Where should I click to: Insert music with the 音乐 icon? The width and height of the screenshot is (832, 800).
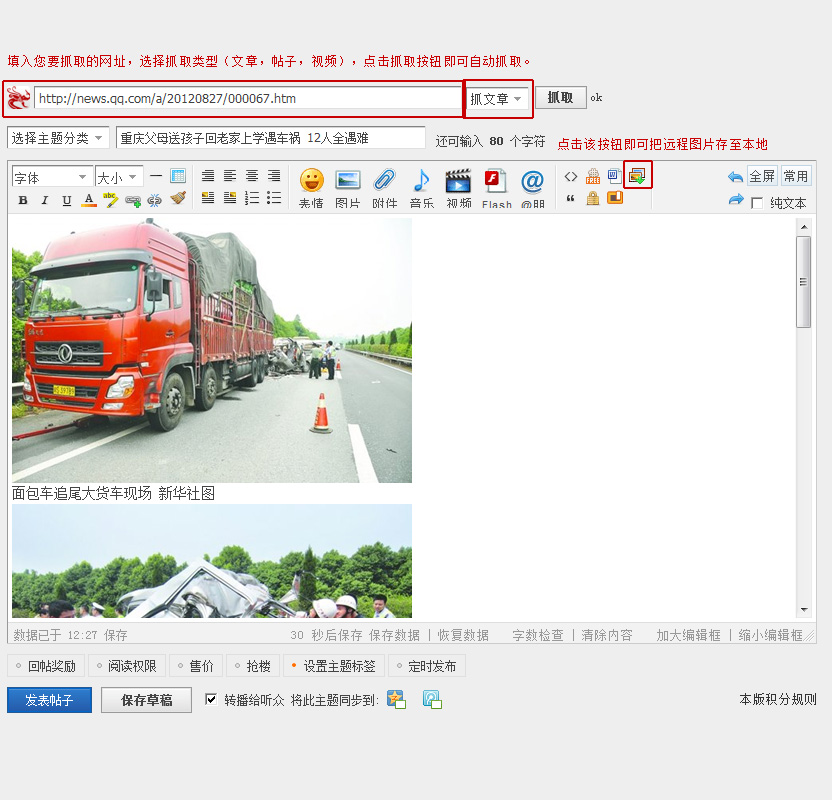click(x=421, y=182)
